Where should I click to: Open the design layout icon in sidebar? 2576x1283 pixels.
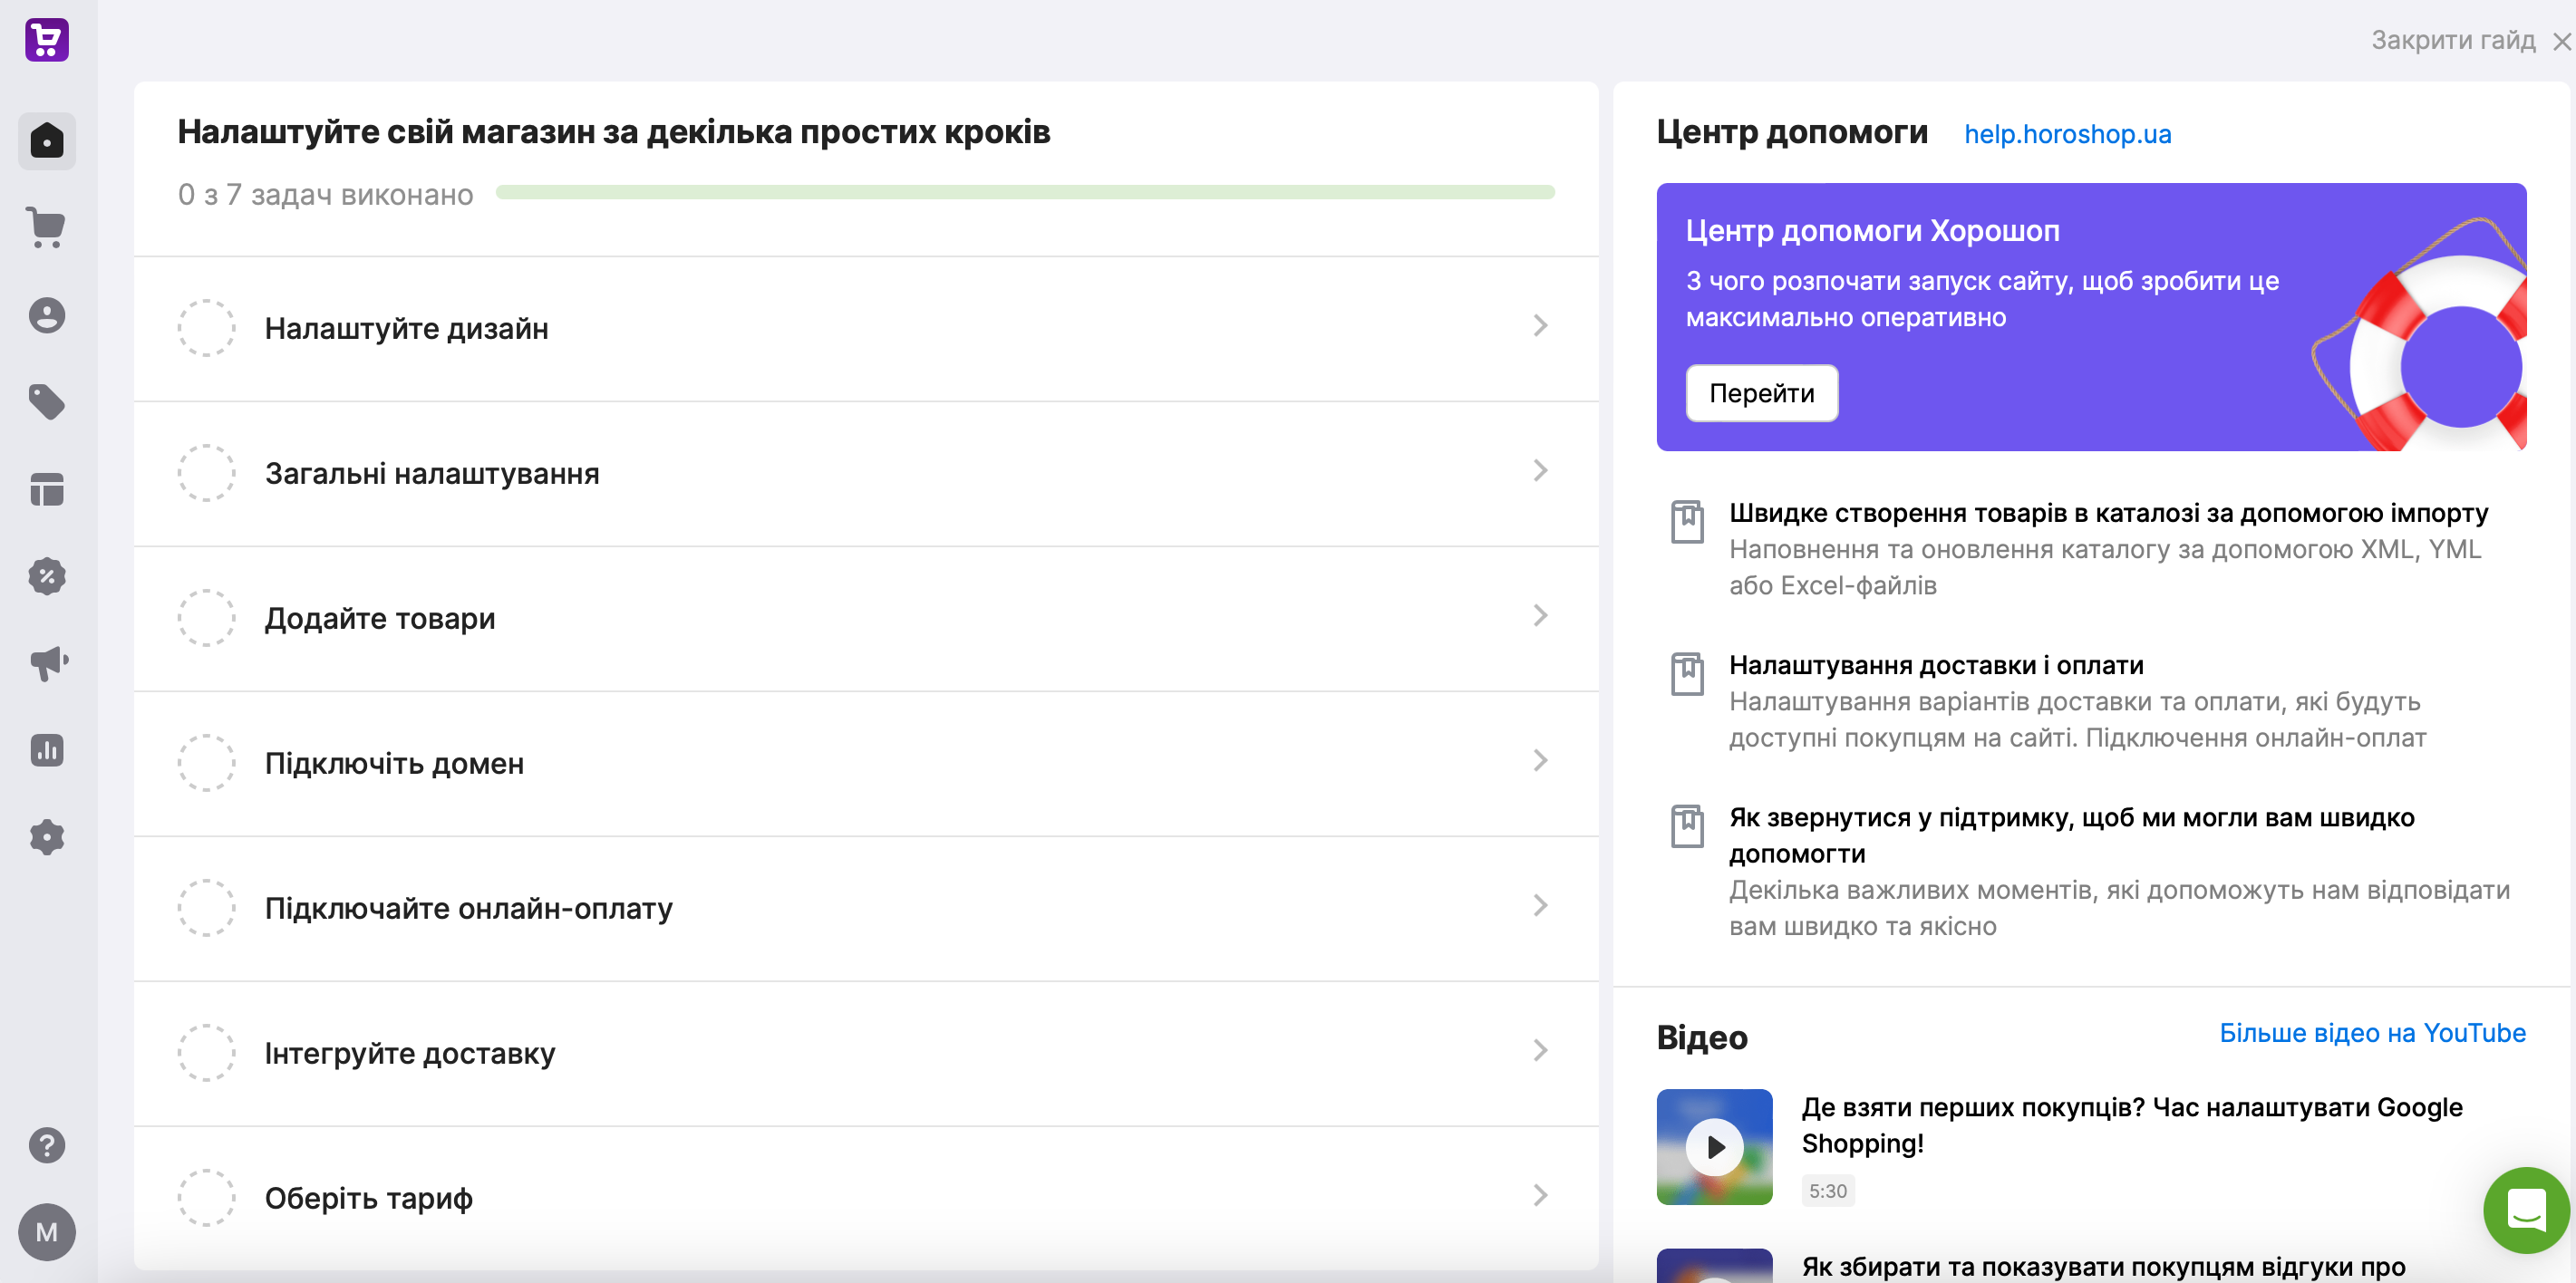point(47,489)
